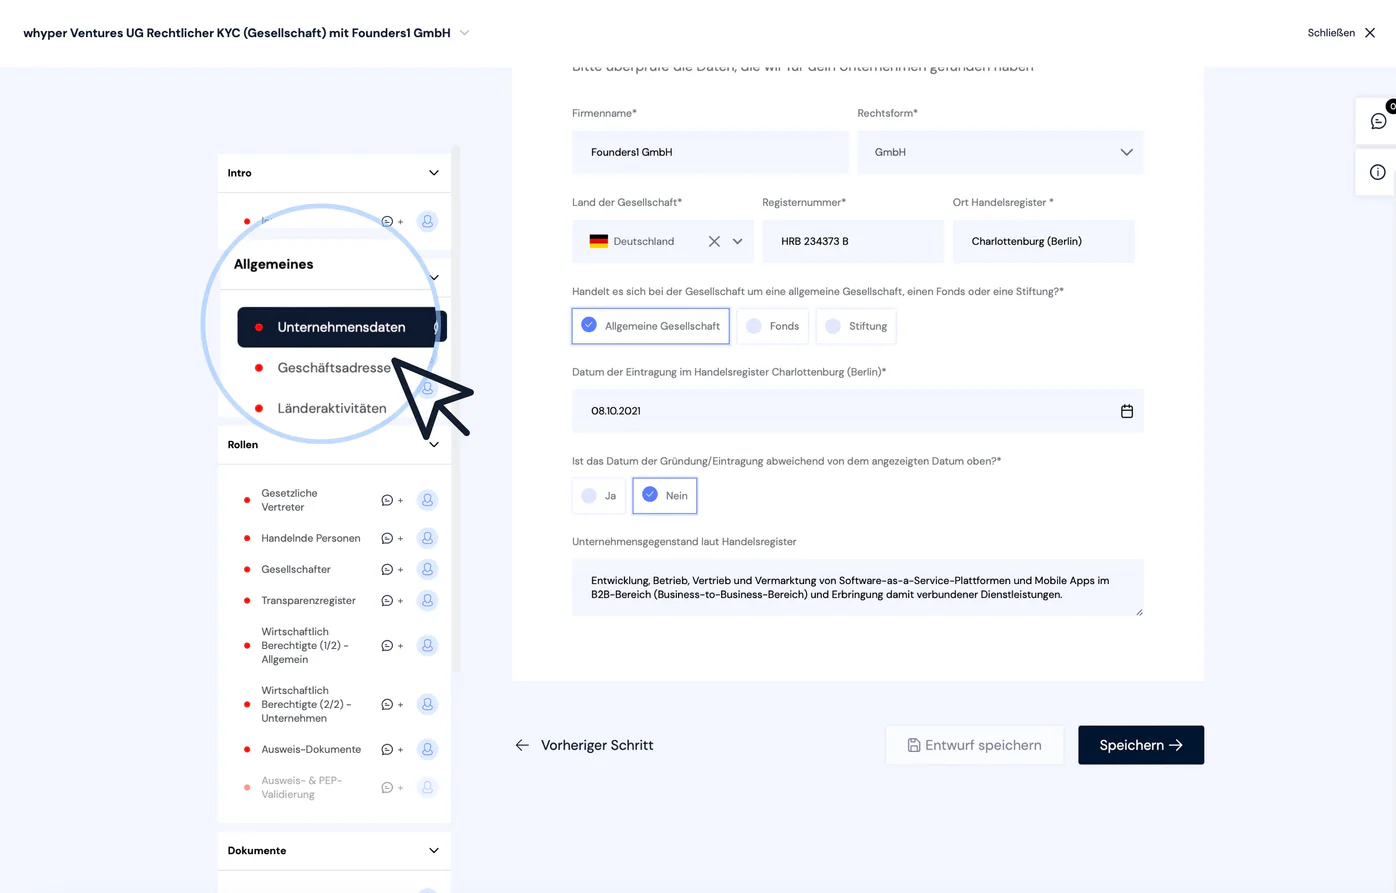Click the Registernummer input field
Viewport: 1396px width, 893px height.
click(x=853, y=241)
